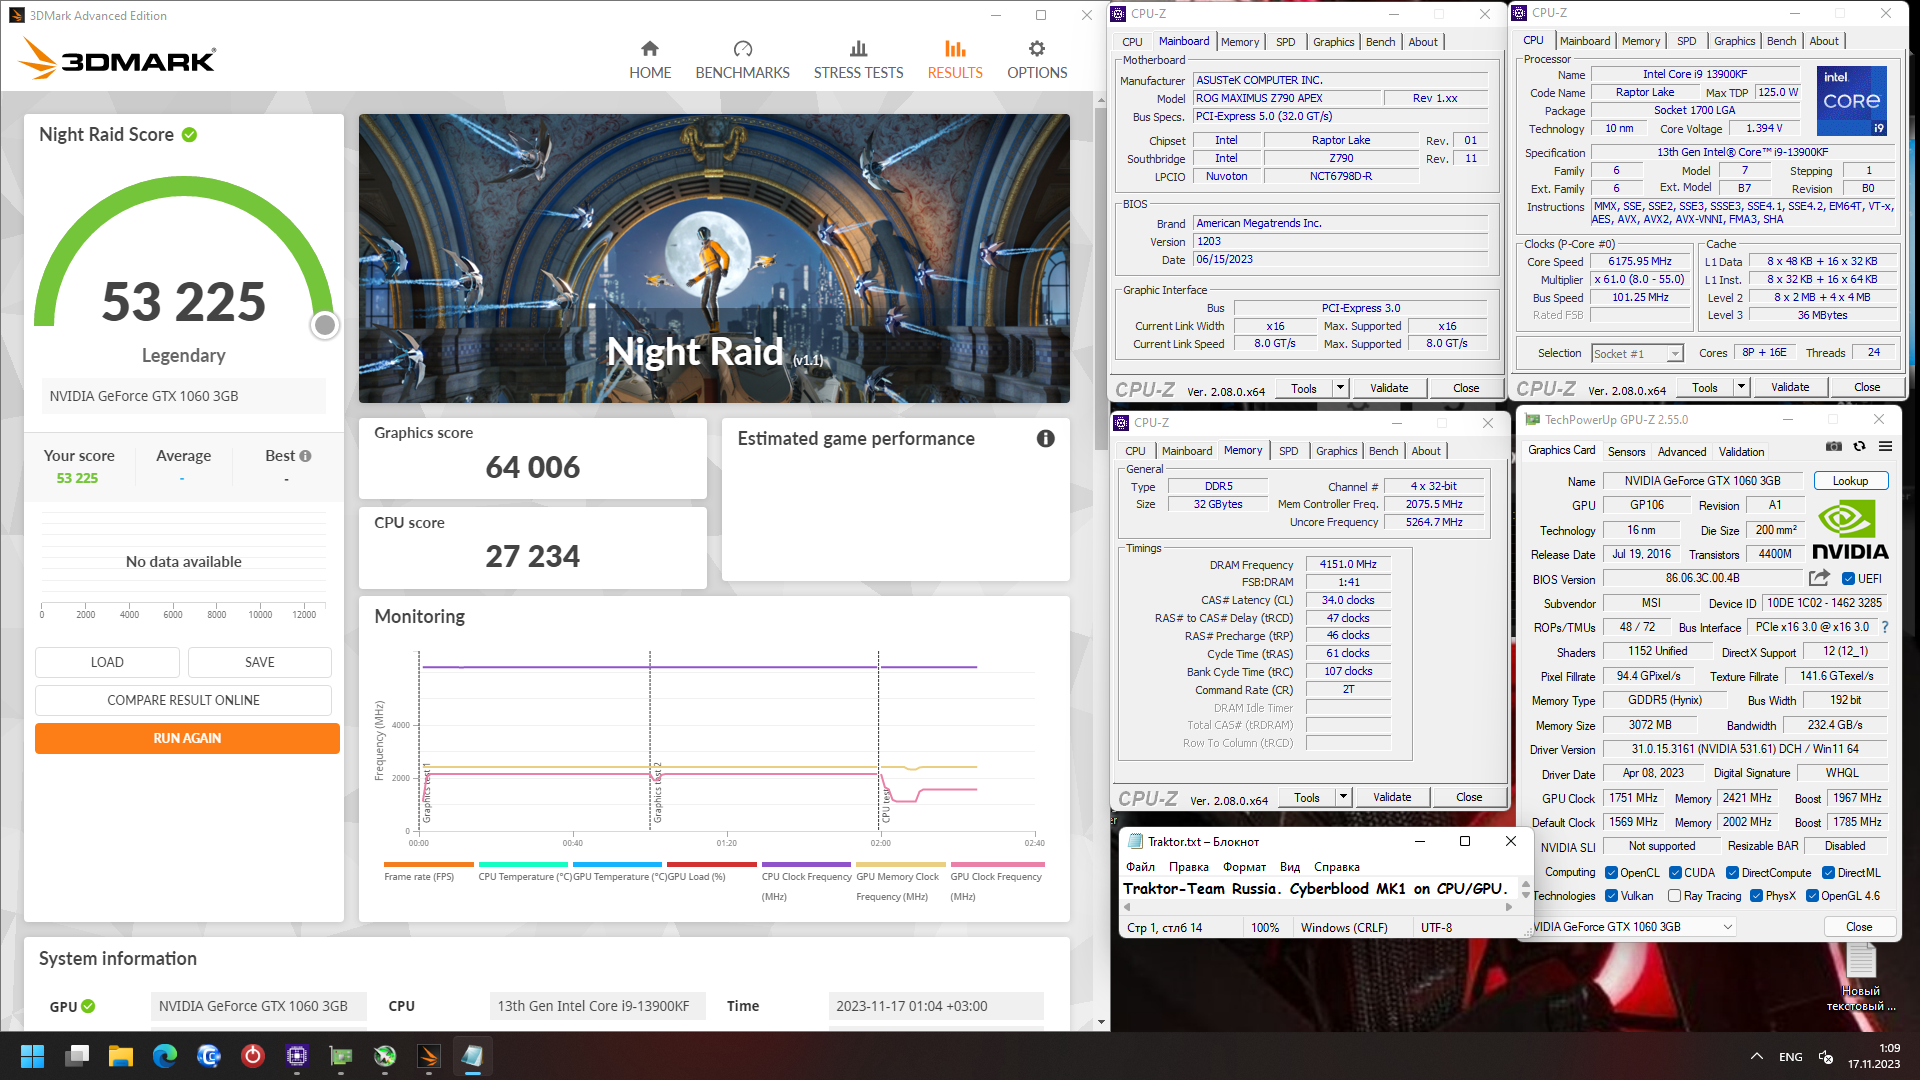Click Estimated game performance info icon
This screenshot has height=1080, width=1920.
tap(1046, 438)
